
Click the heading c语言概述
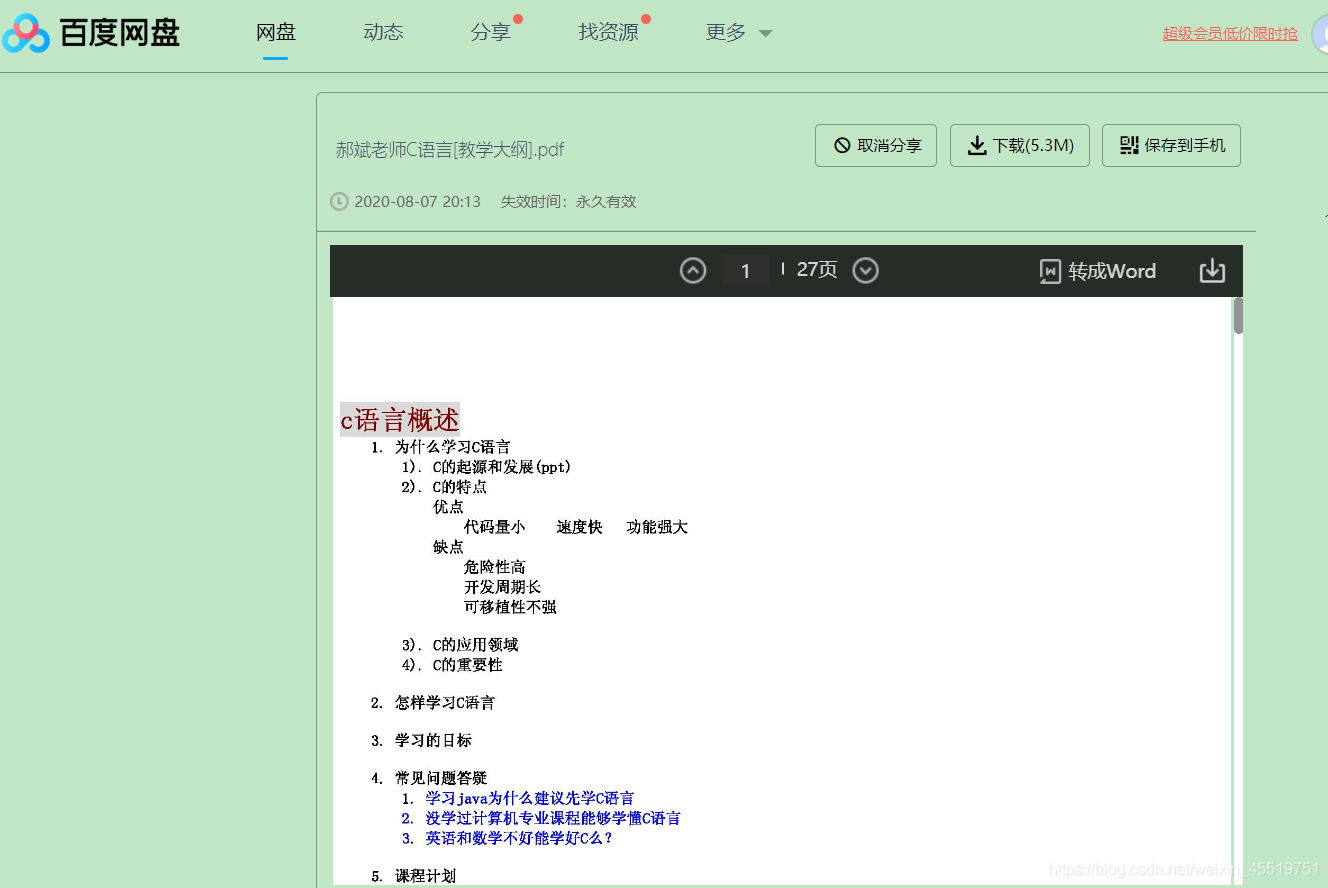[x=400, y=420]
